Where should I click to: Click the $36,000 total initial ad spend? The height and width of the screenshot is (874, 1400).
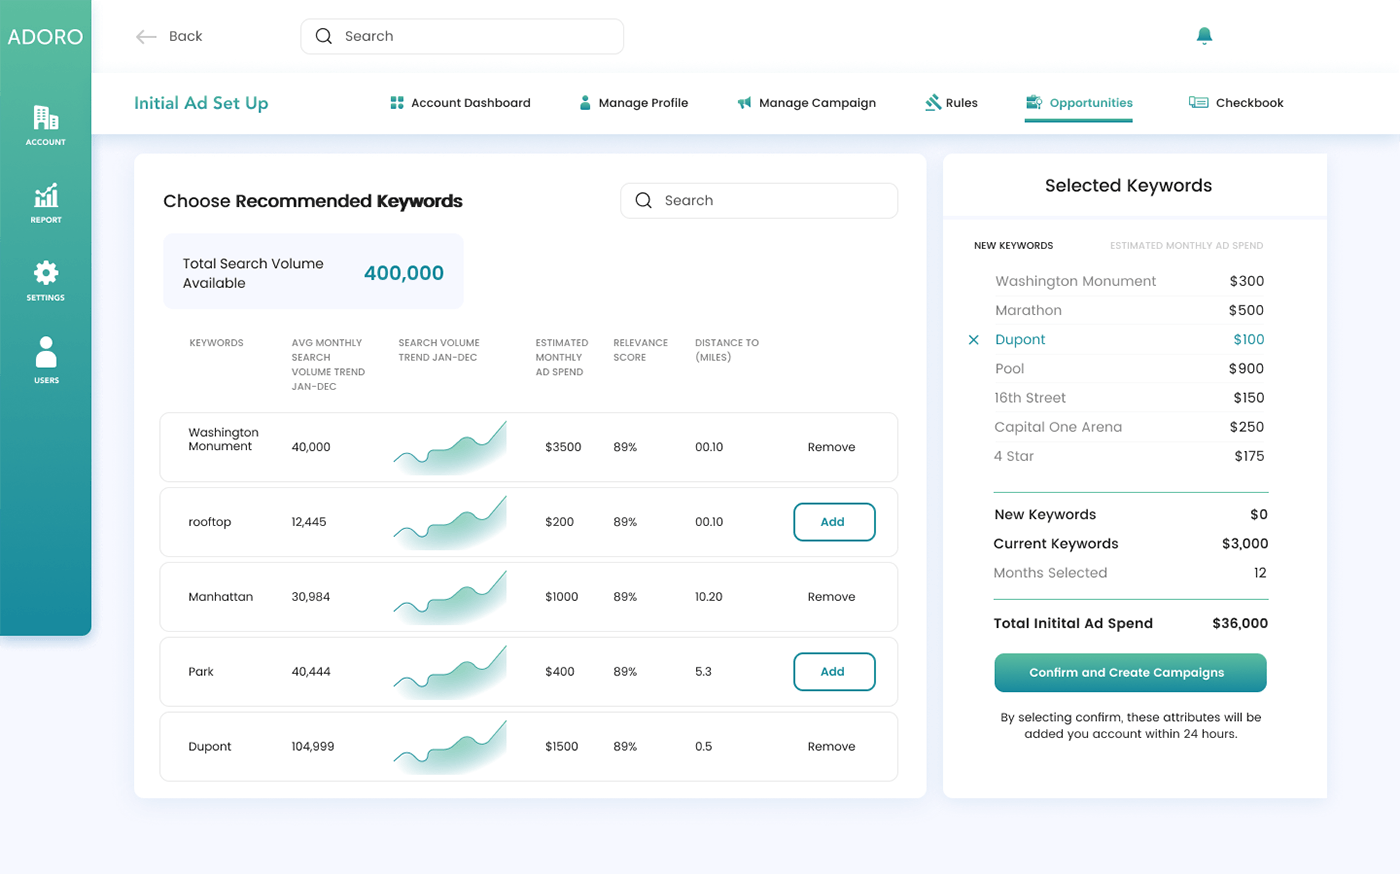(1240, 623)
